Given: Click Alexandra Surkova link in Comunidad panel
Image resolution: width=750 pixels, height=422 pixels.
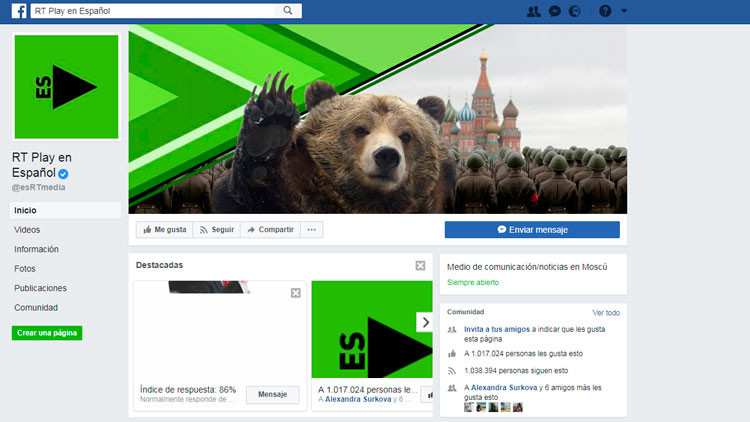Looking at the screenshot, I should (504, 388).
